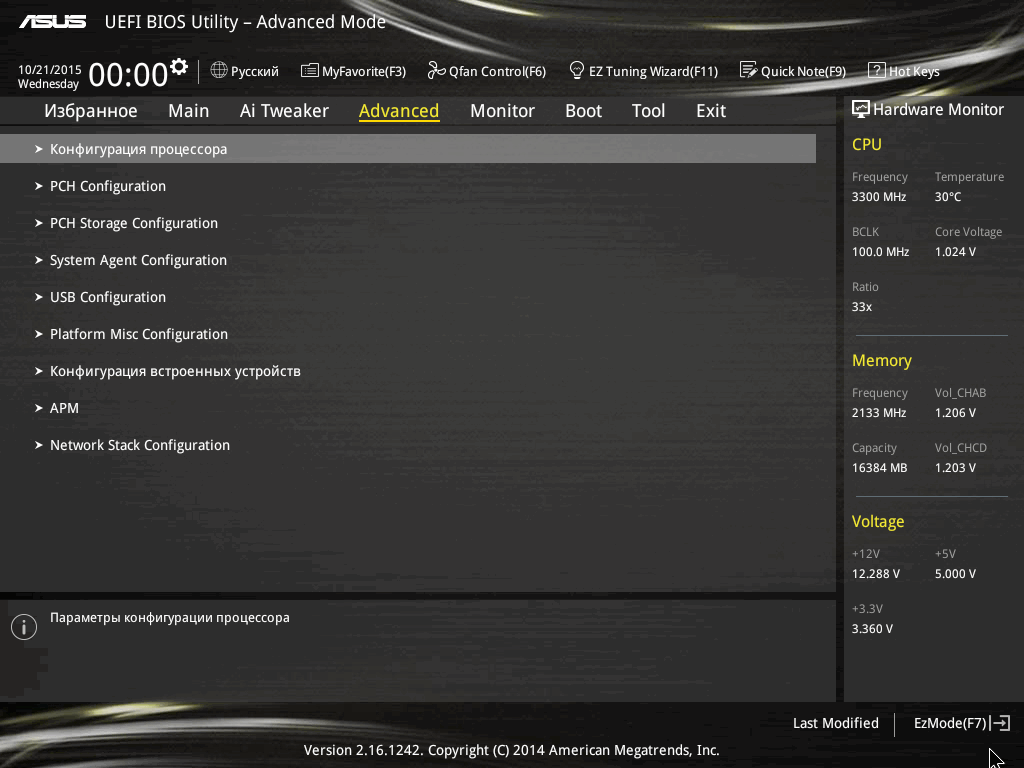The image size is (1024, 768).
Task: Click the Hardware Monitor display icon
Action: tap(861, 109)
